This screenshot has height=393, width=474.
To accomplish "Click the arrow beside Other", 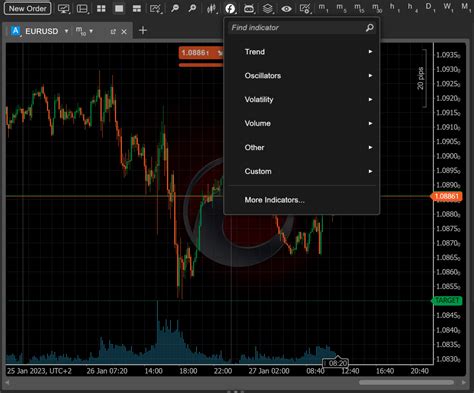I will pos(370,147).
